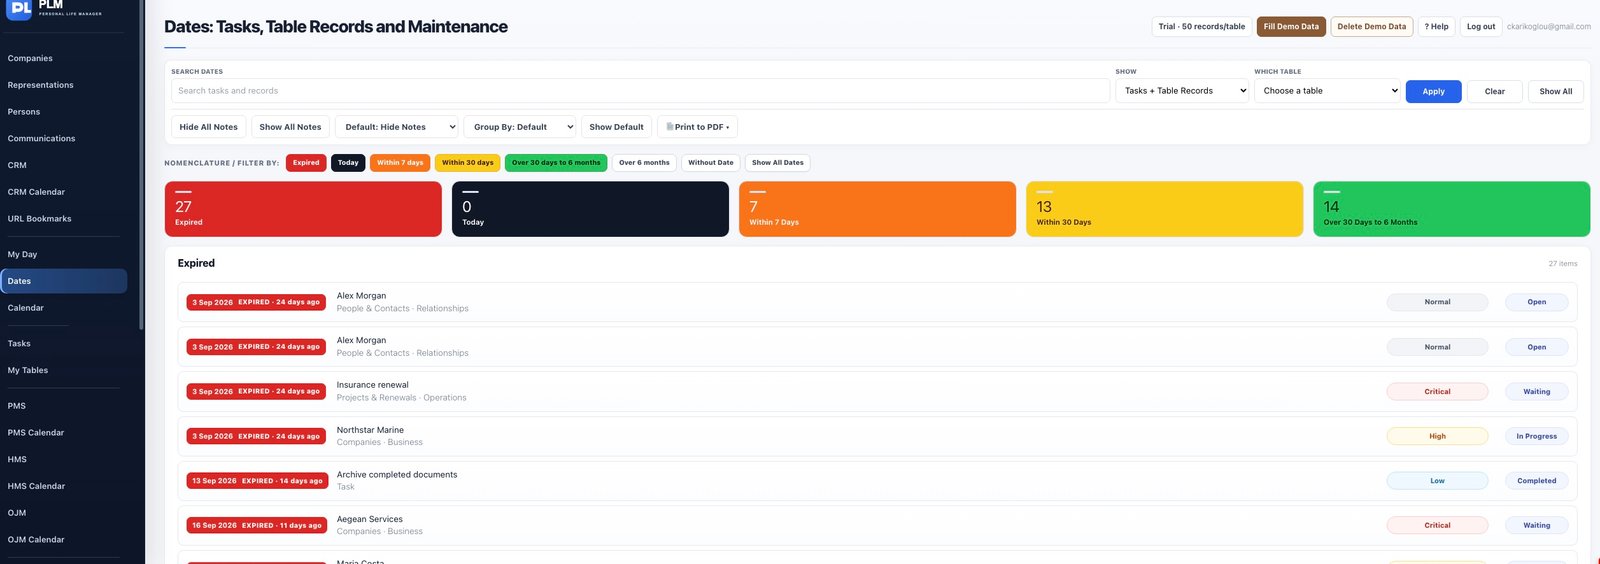This screenshot has height=564, width=1600.
Task: Toggle Over 30 days to 6 months chip
Action: [x=556, y=163]
